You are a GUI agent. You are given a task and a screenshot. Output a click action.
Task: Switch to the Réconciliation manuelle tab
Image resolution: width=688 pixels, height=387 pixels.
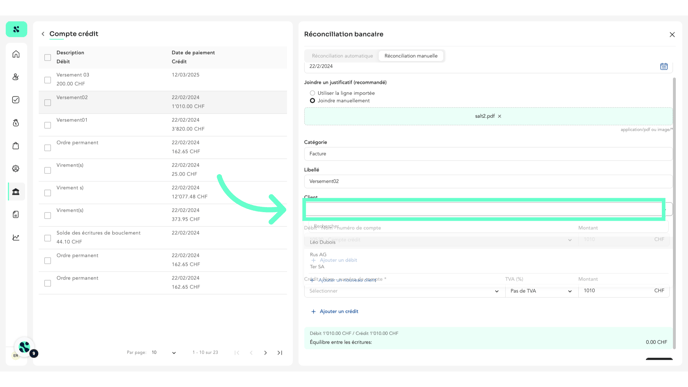point(411,56)
